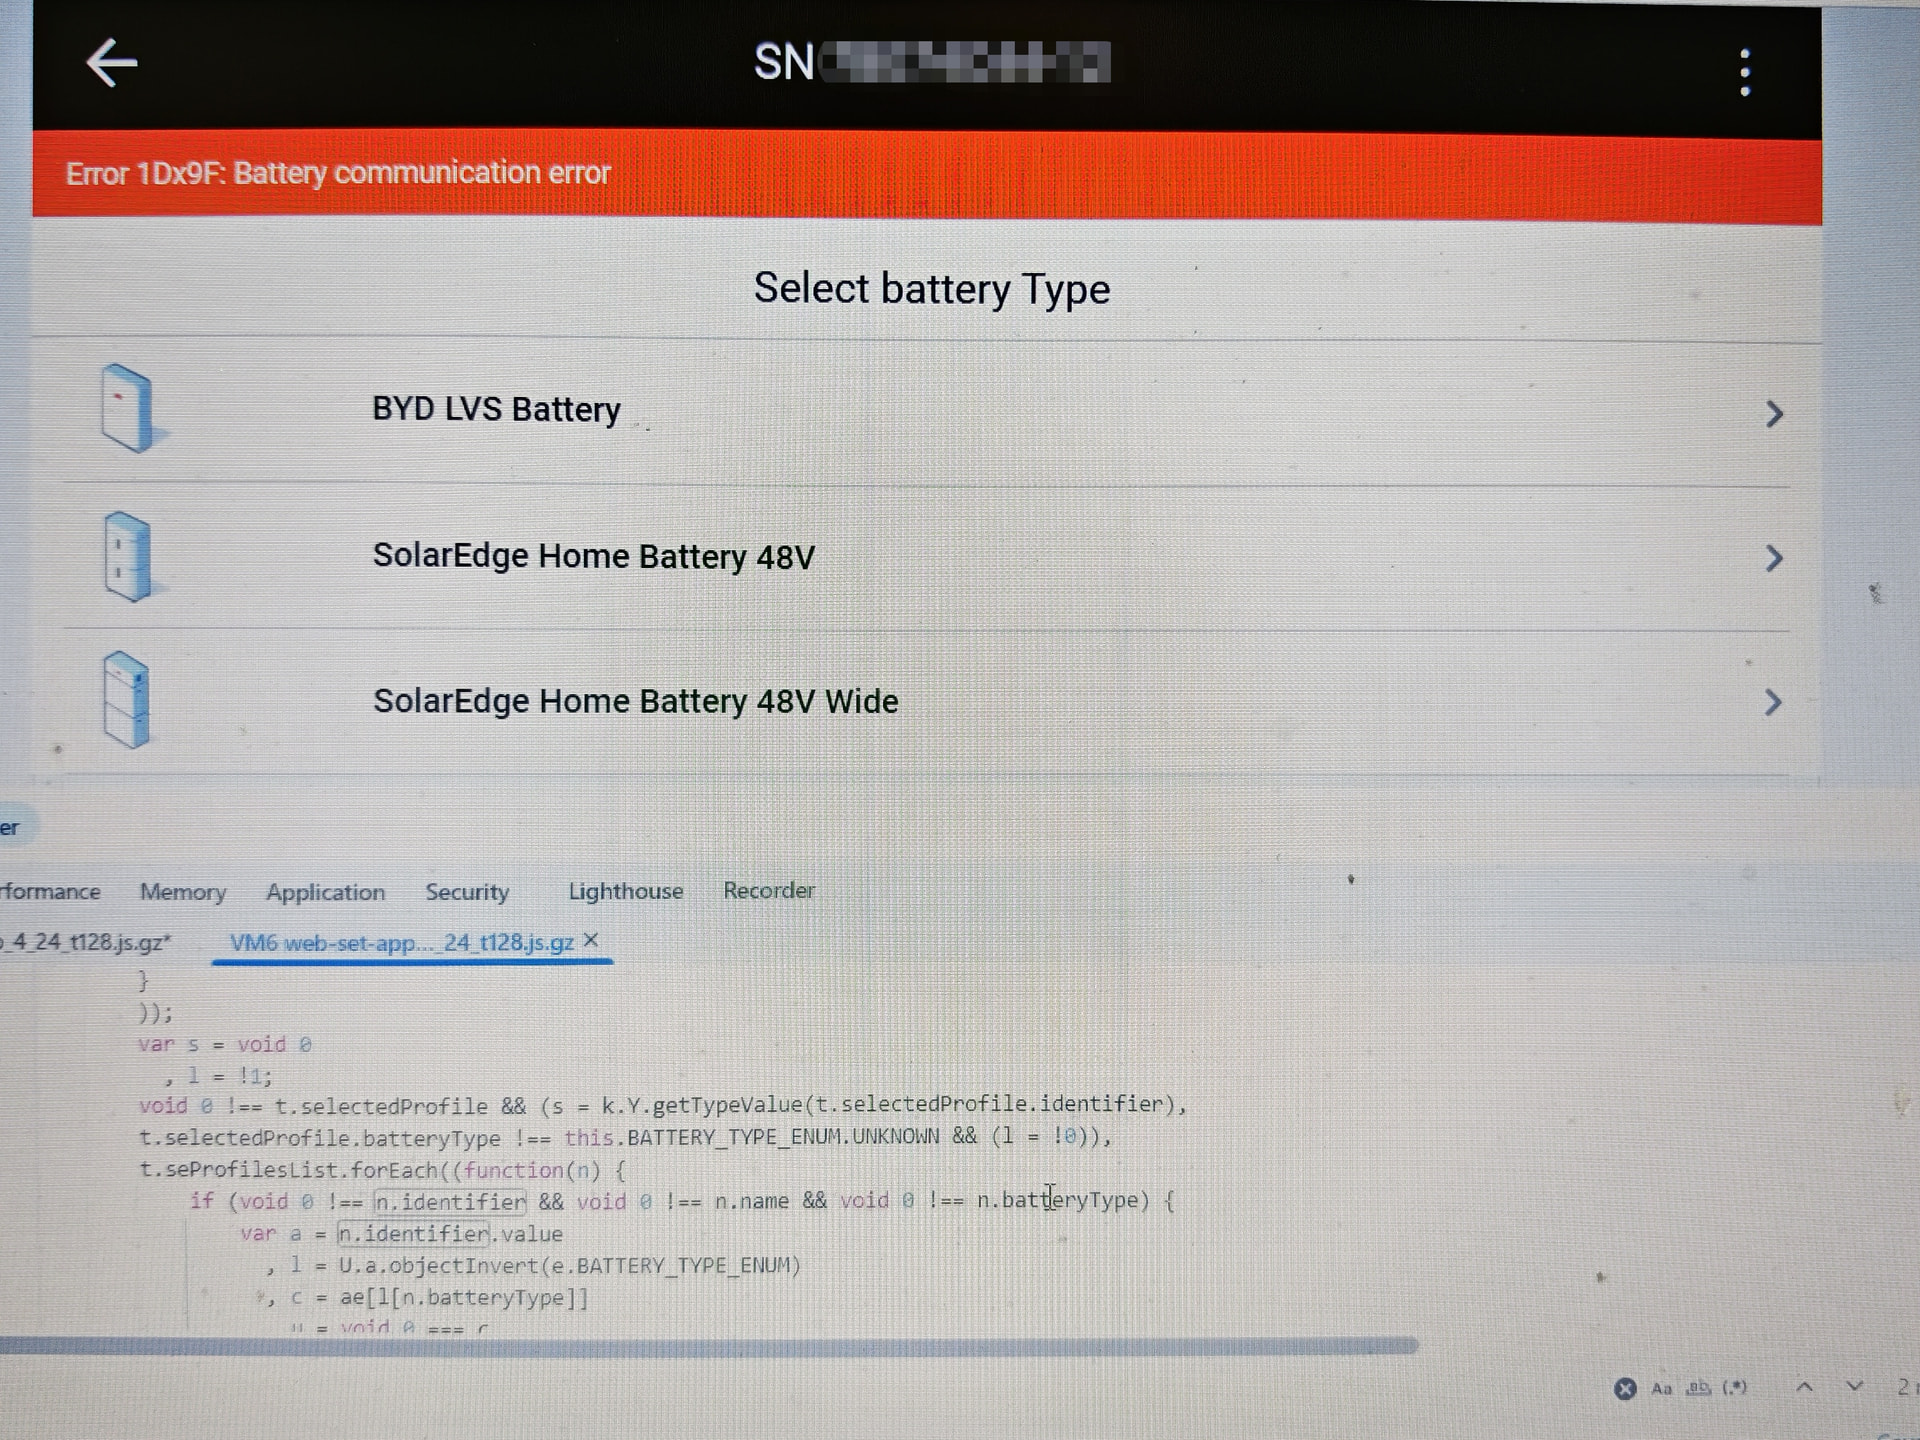Image resolution: width=1920 pixels, height=1440 pixels.
Task: Click the blurred SN serial number title
Action: 932,62
